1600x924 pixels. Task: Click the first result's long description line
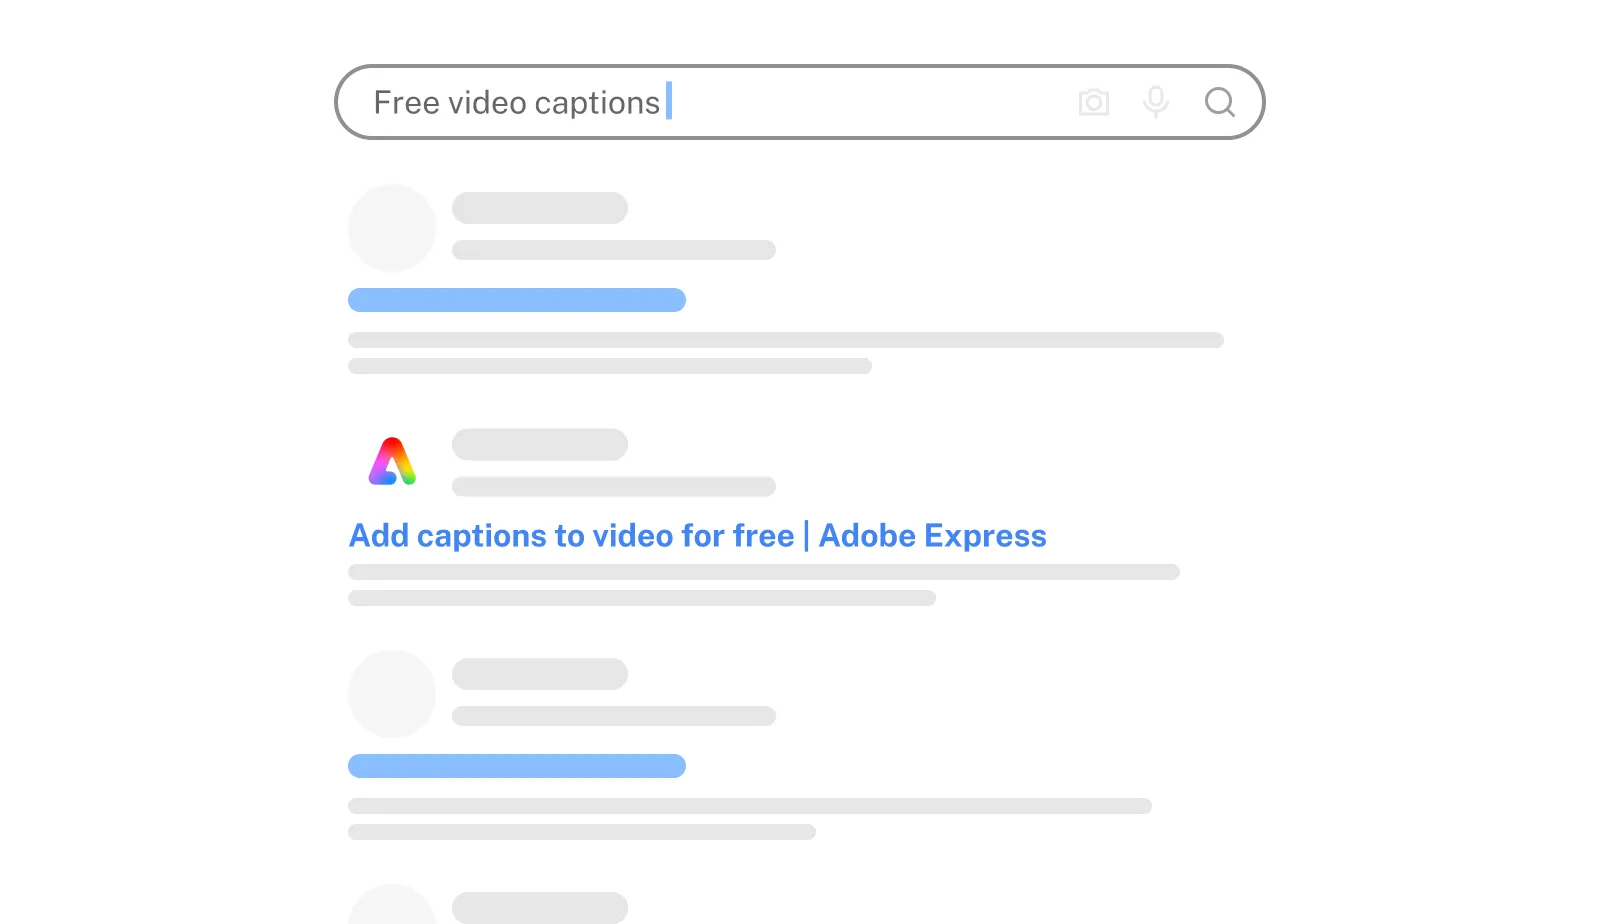coord(785,340)
